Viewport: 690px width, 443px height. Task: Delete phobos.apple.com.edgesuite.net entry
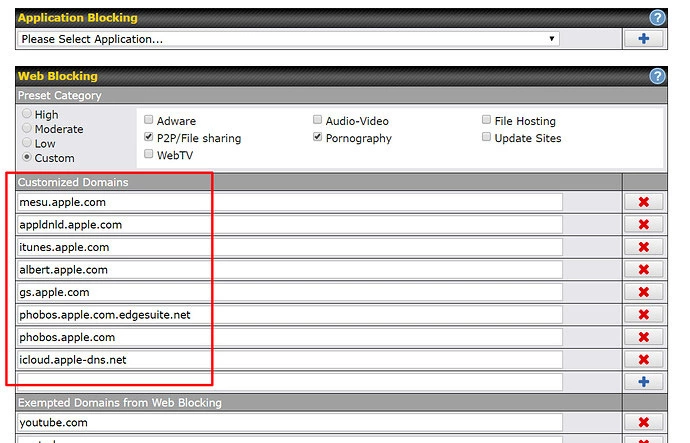pyautogui.click(x=643, y=315)
